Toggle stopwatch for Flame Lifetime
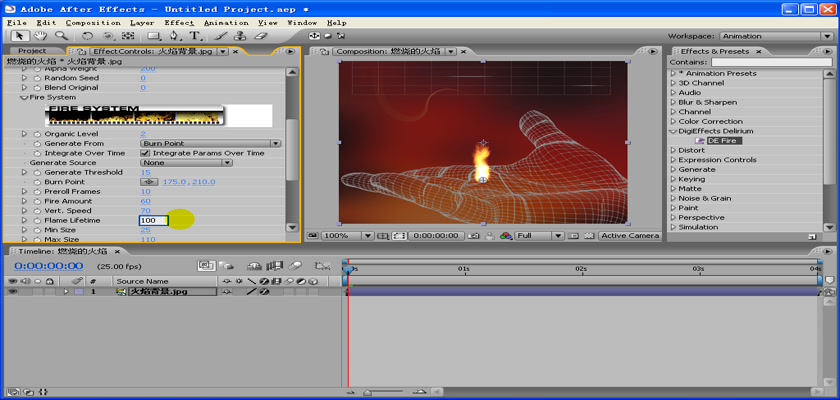 (37, 221)
